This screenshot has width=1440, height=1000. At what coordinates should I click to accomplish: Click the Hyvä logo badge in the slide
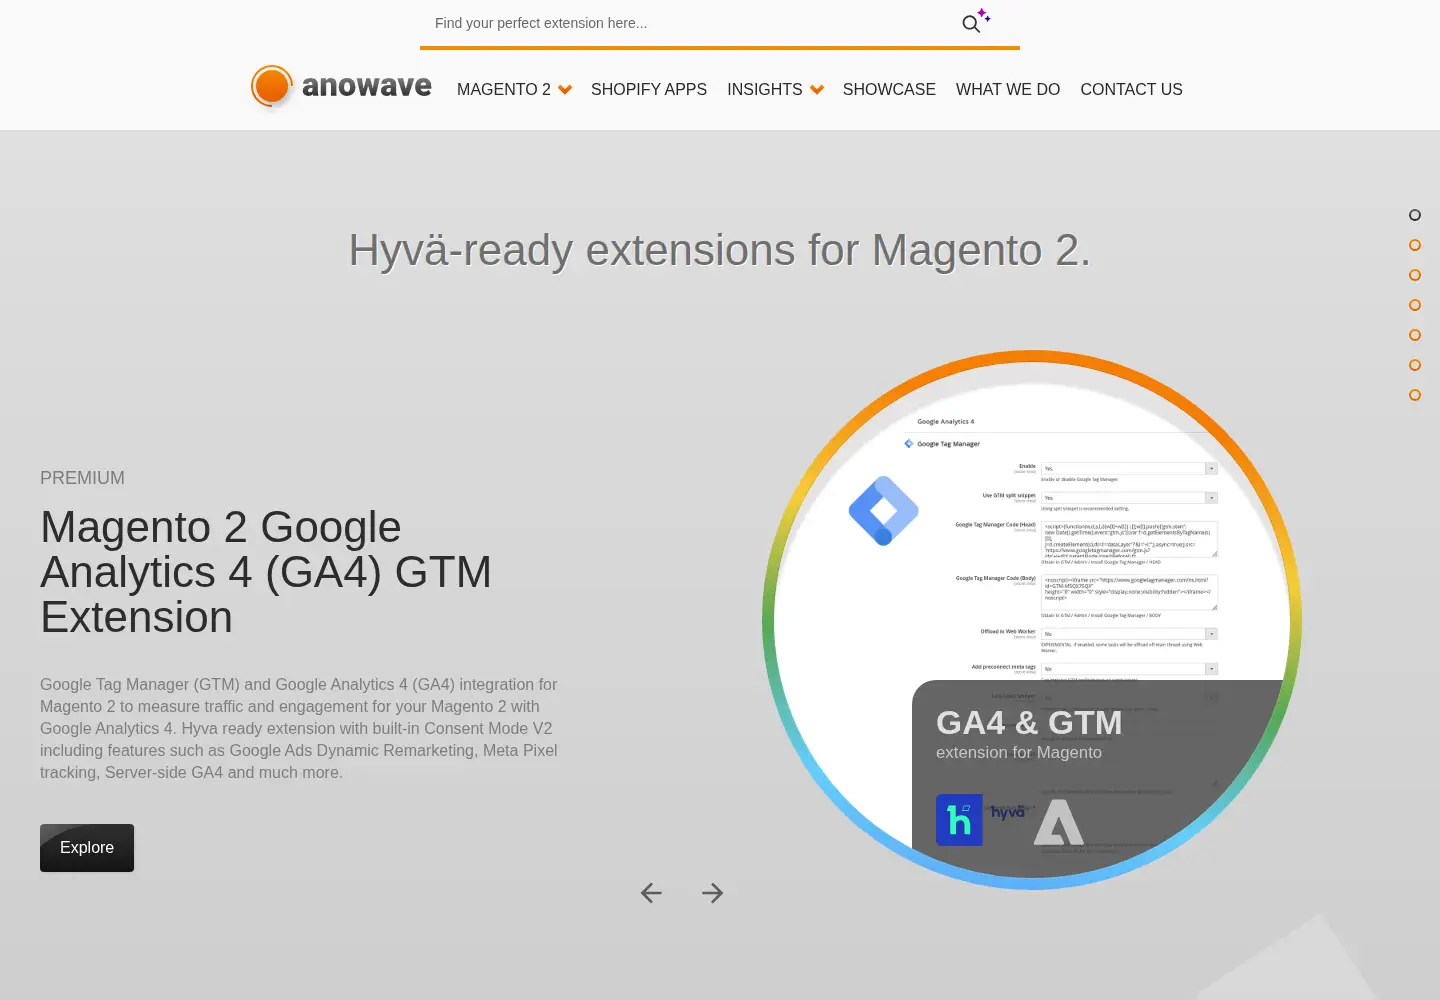[959, 820]
